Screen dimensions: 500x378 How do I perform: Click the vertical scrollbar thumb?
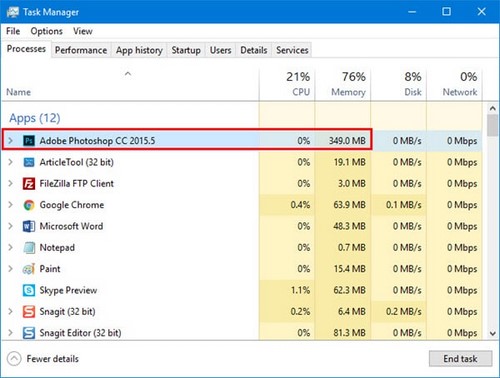tap(493, 126)
